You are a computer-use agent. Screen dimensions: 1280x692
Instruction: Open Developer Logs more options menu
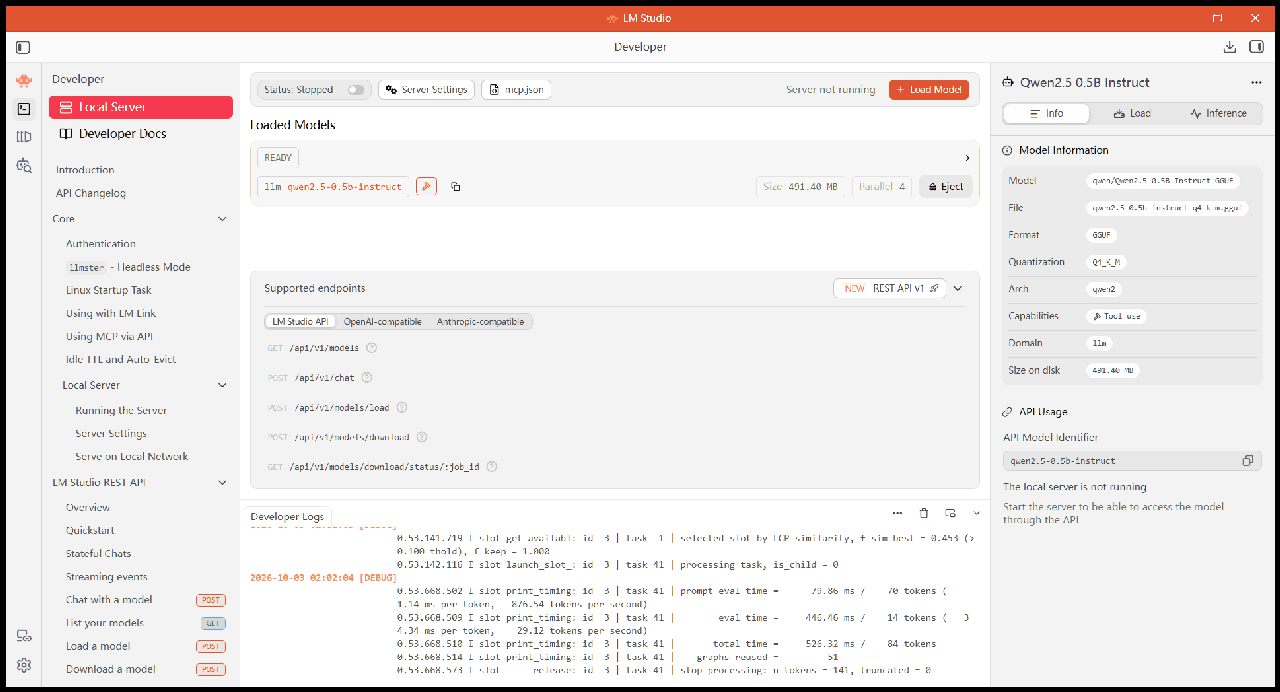[897, 513]
